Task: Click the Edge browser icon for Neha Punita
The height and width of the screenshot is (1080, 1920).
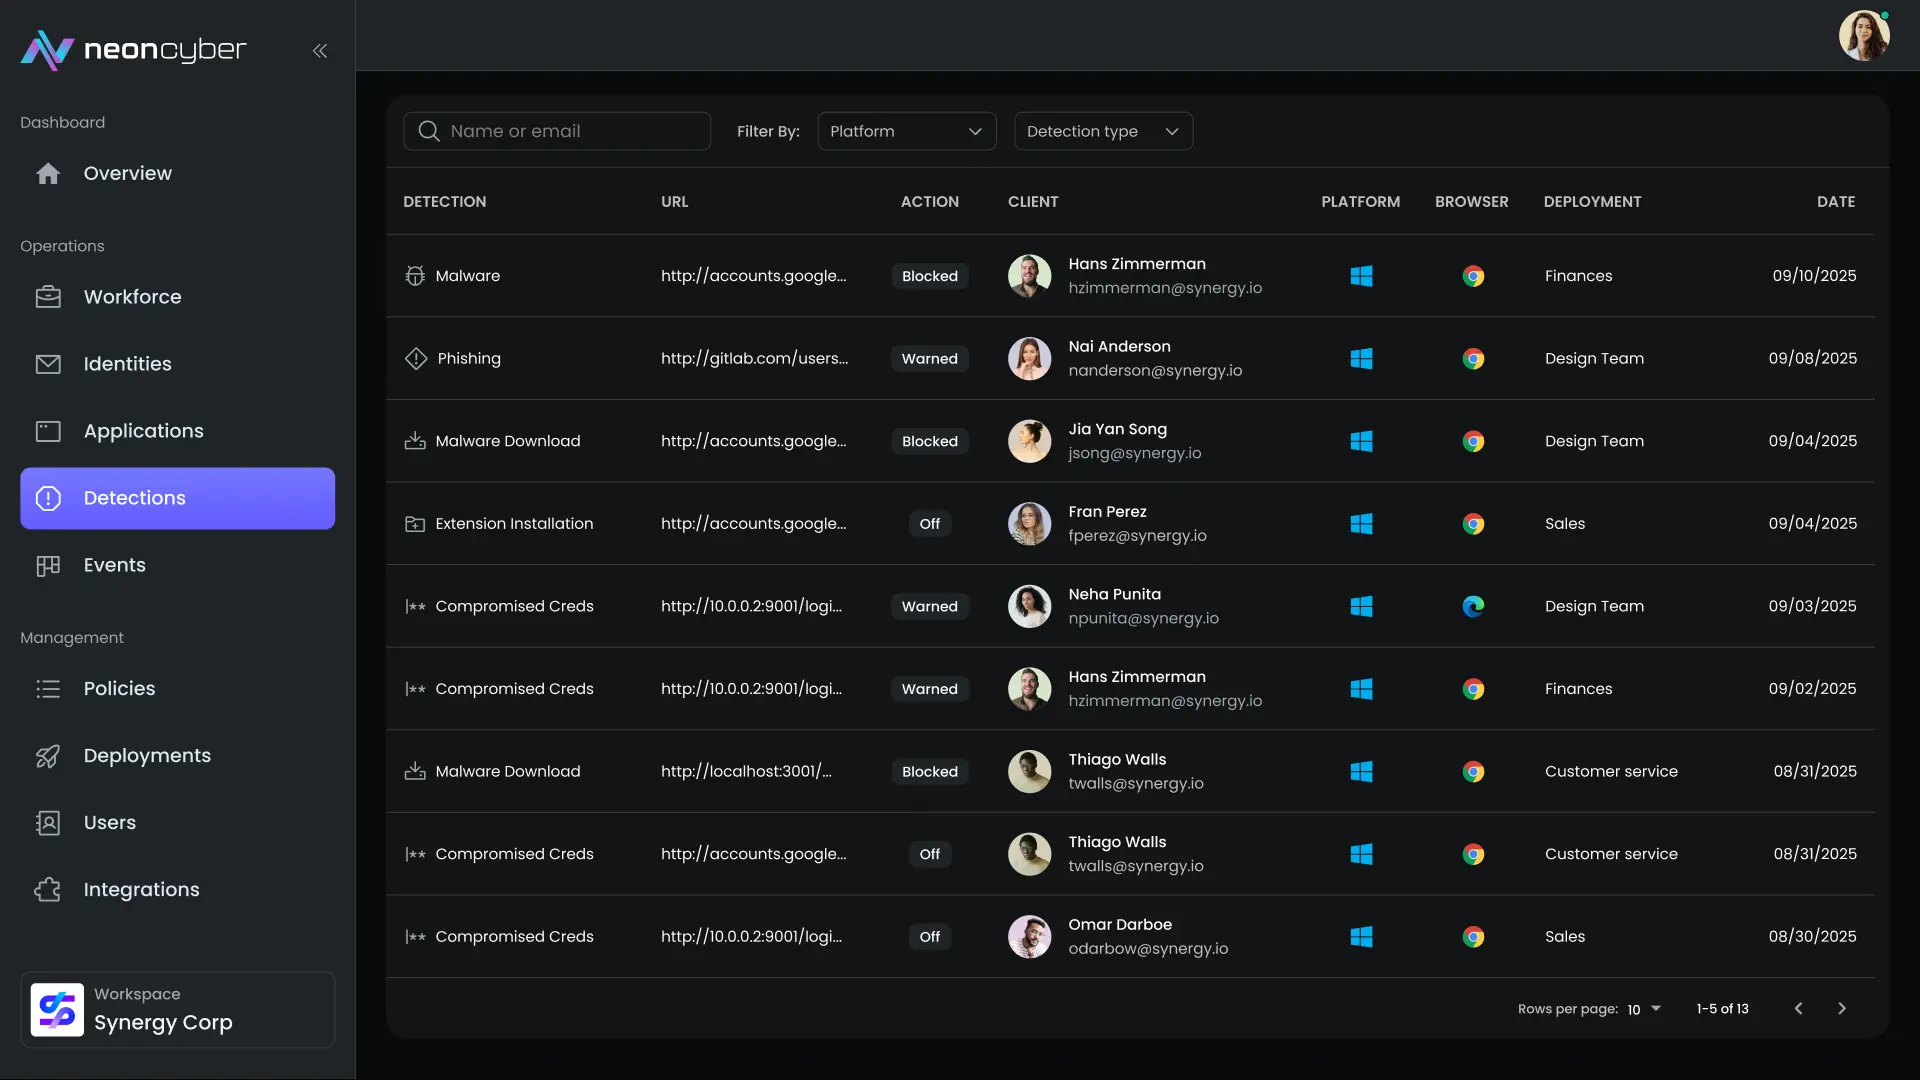Action: tap(1473, 607)
